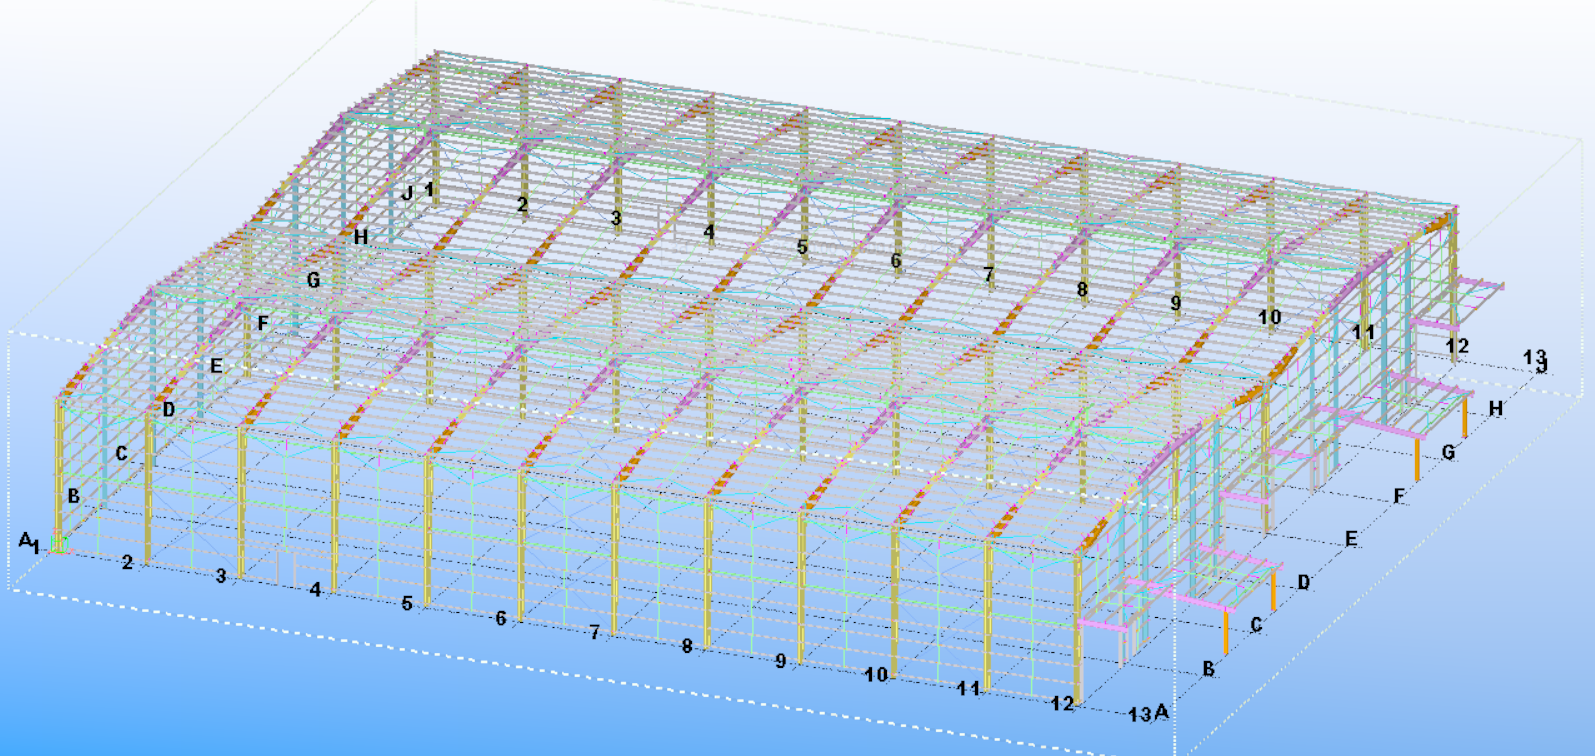This screenshot has height=756, width=1595.
Task: Select grid label F on the right side
Action: coord(1399,496)
